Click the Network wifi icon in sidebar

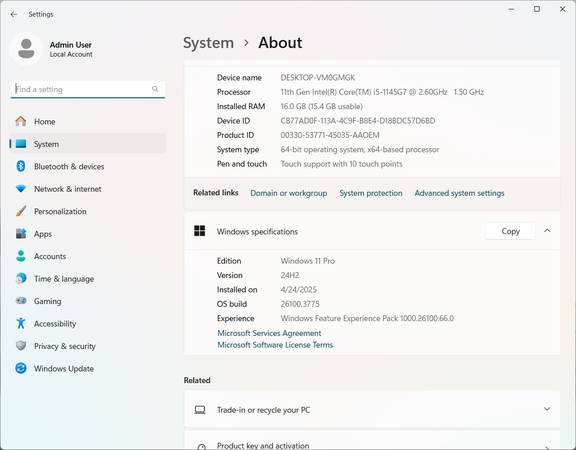[21, 189]
